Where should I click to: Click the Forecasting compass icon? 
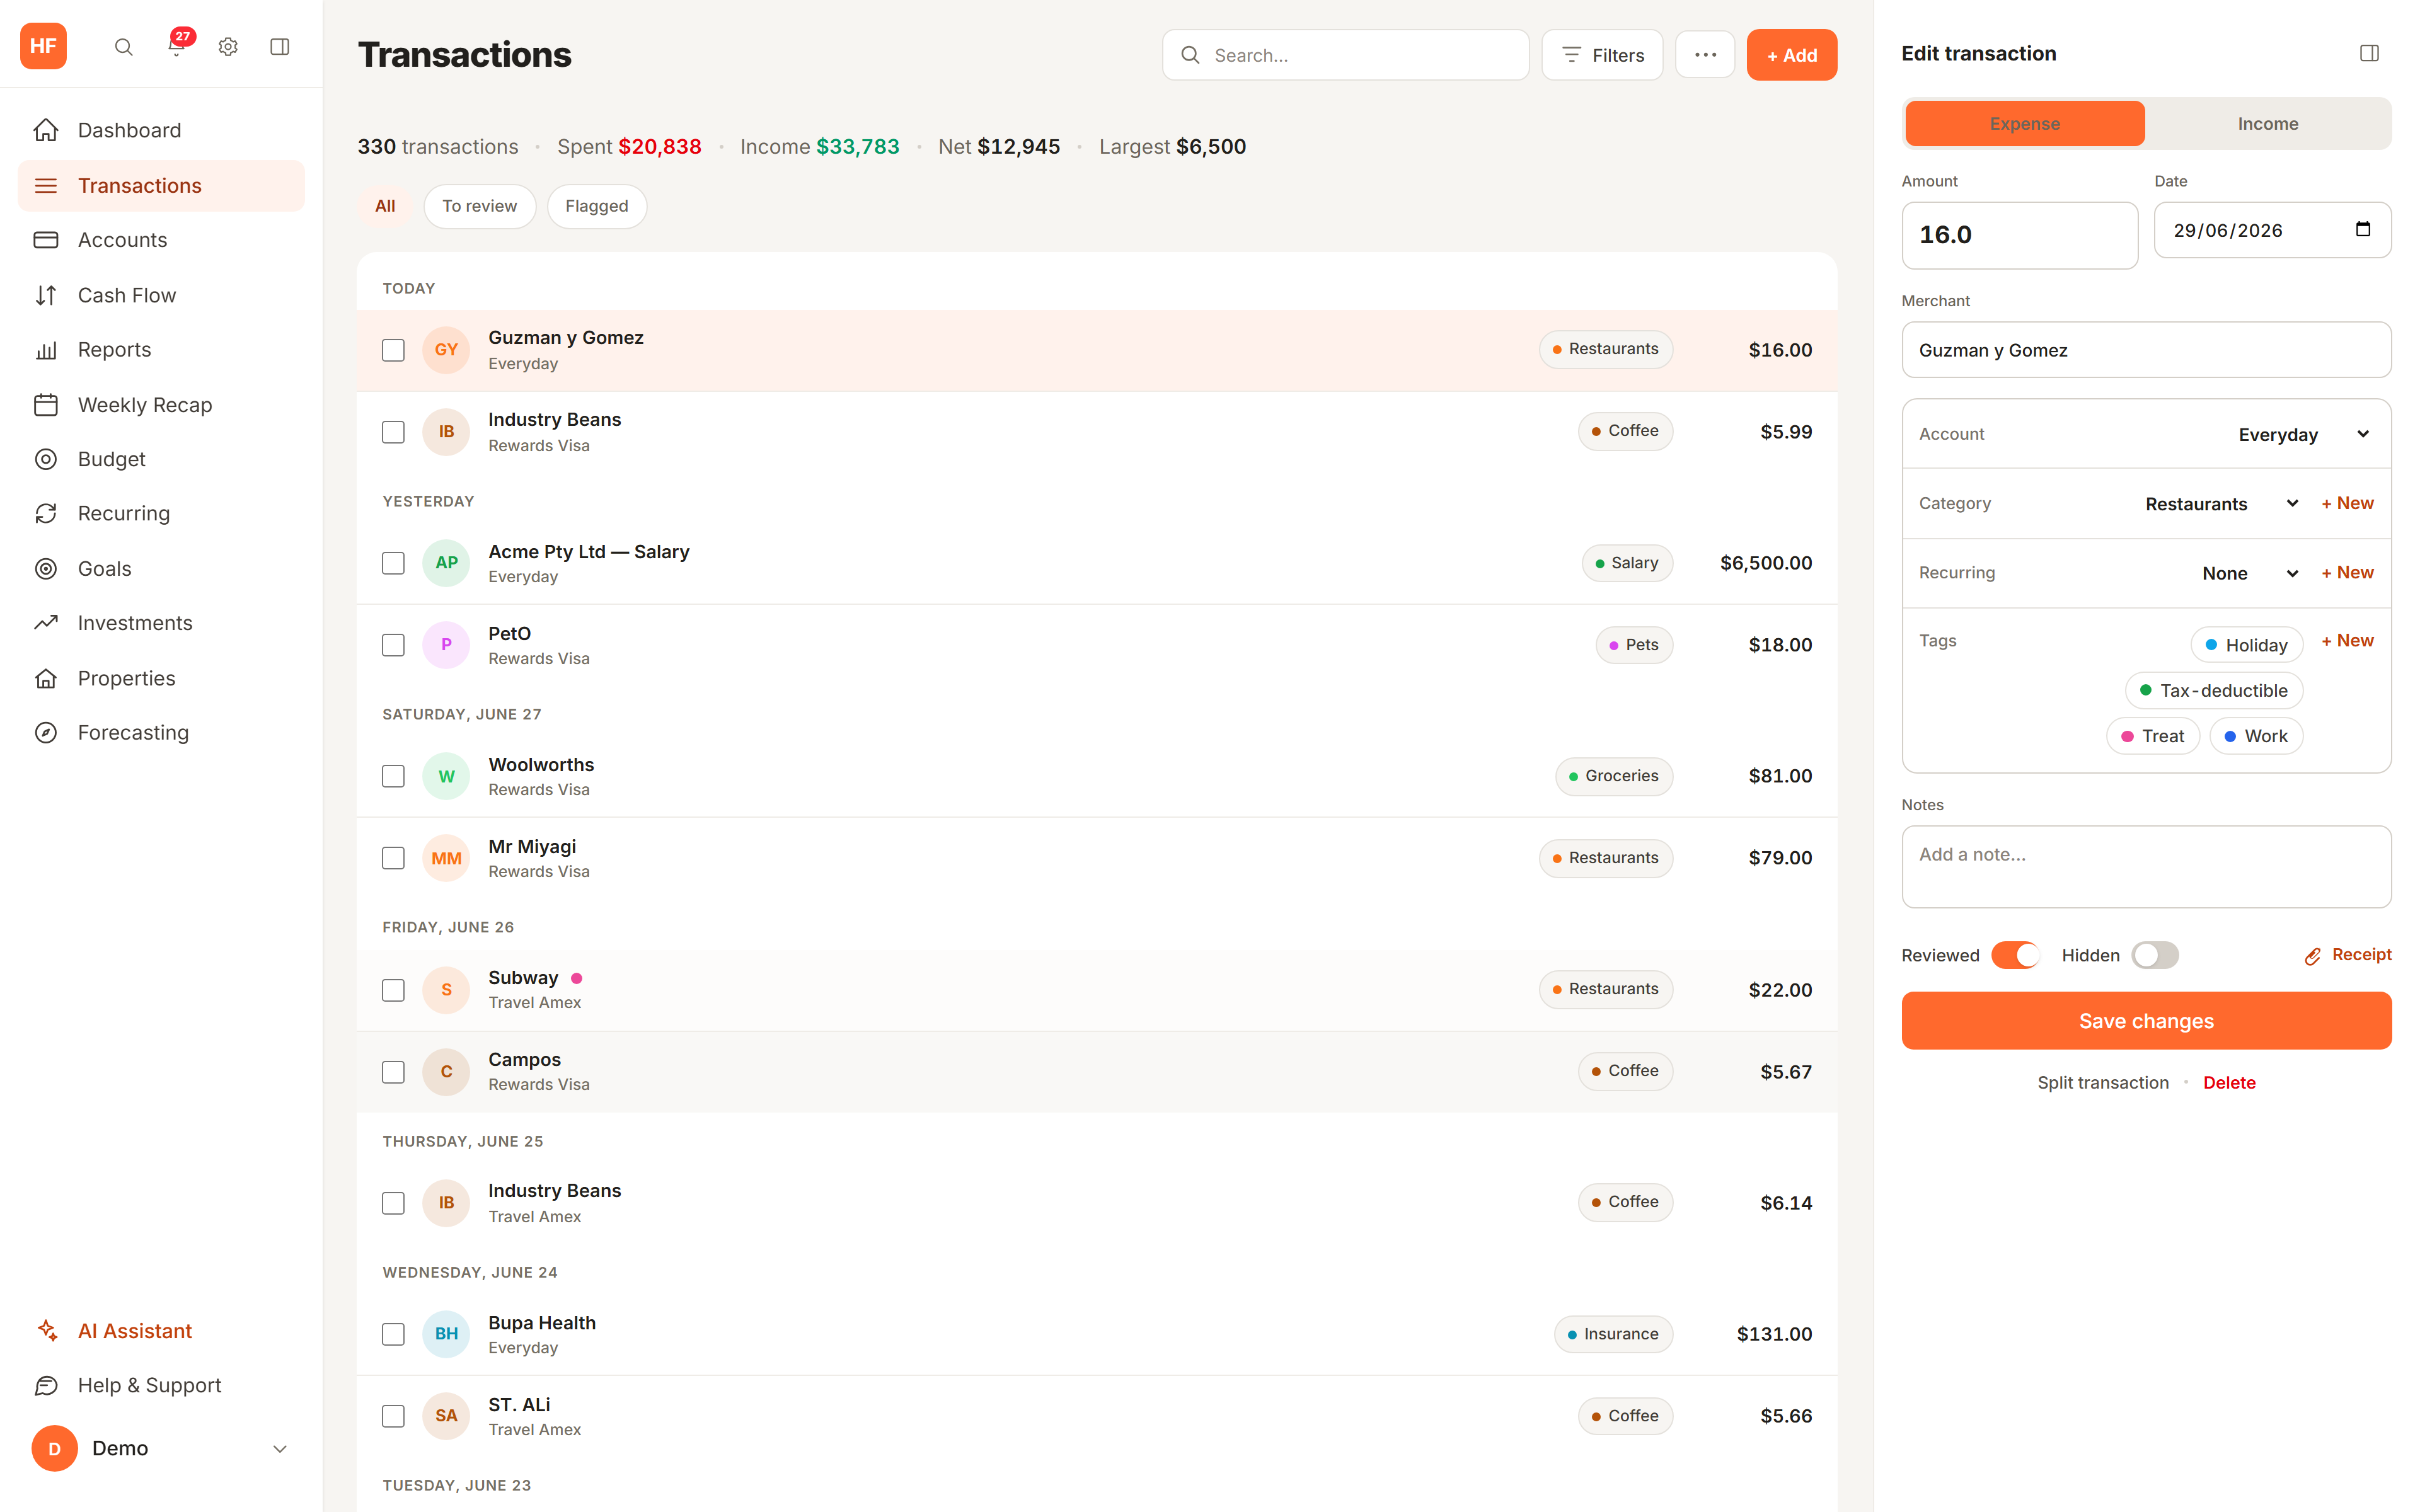46,732
